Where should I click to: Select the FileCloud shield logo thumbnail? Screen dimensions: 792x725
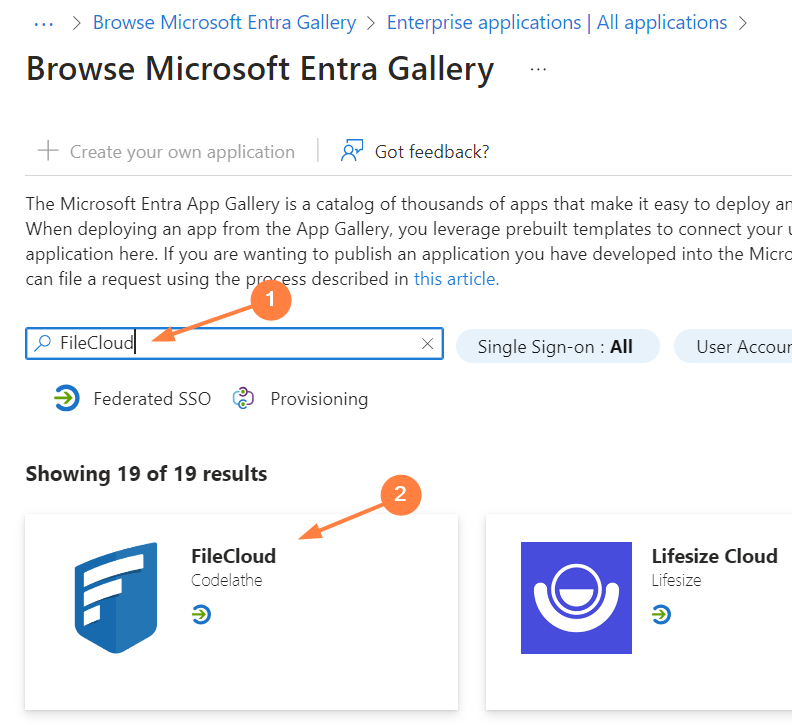tap(116, 597)
